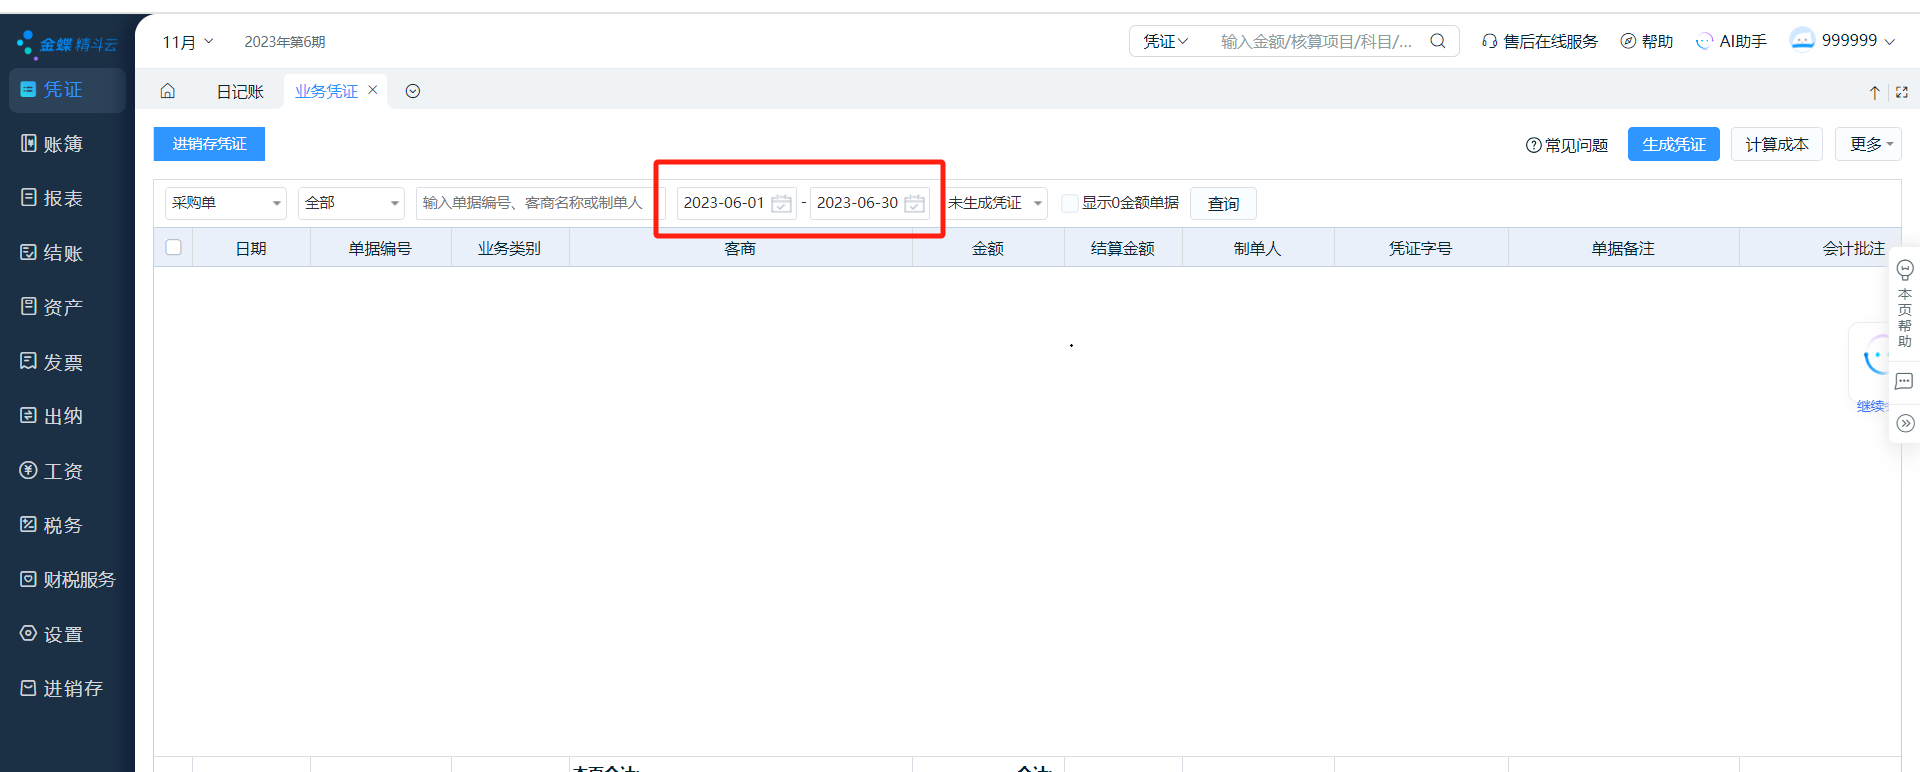This screenshot has height=772, width=1920.
Task: Expand the 采购单 dropdown
Action: click(225, 203)
